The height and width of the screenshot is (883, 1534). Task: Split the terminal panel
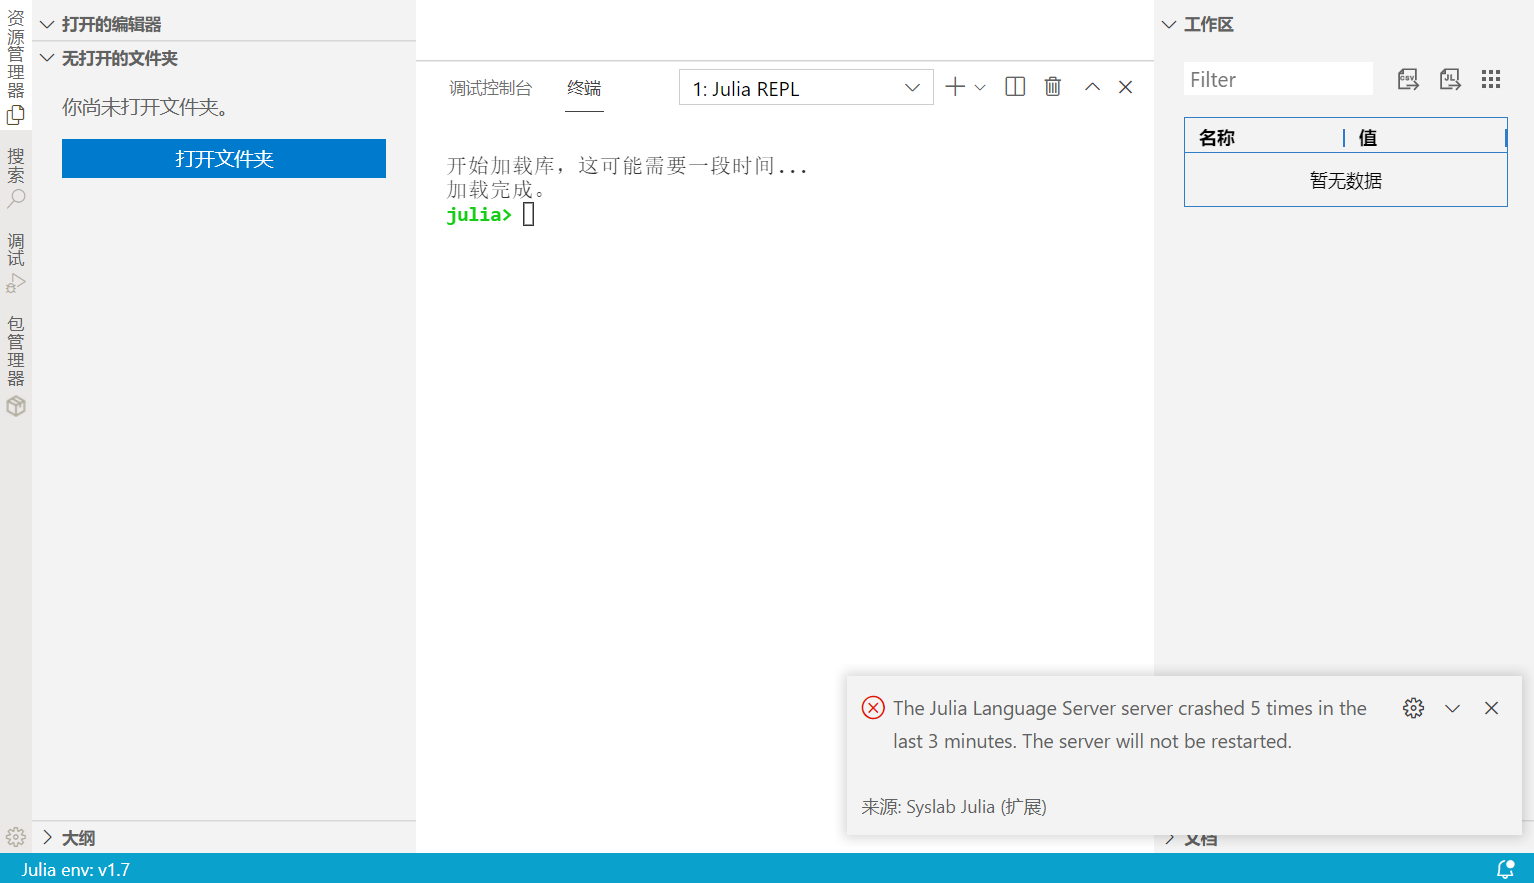pos(1015,87)
